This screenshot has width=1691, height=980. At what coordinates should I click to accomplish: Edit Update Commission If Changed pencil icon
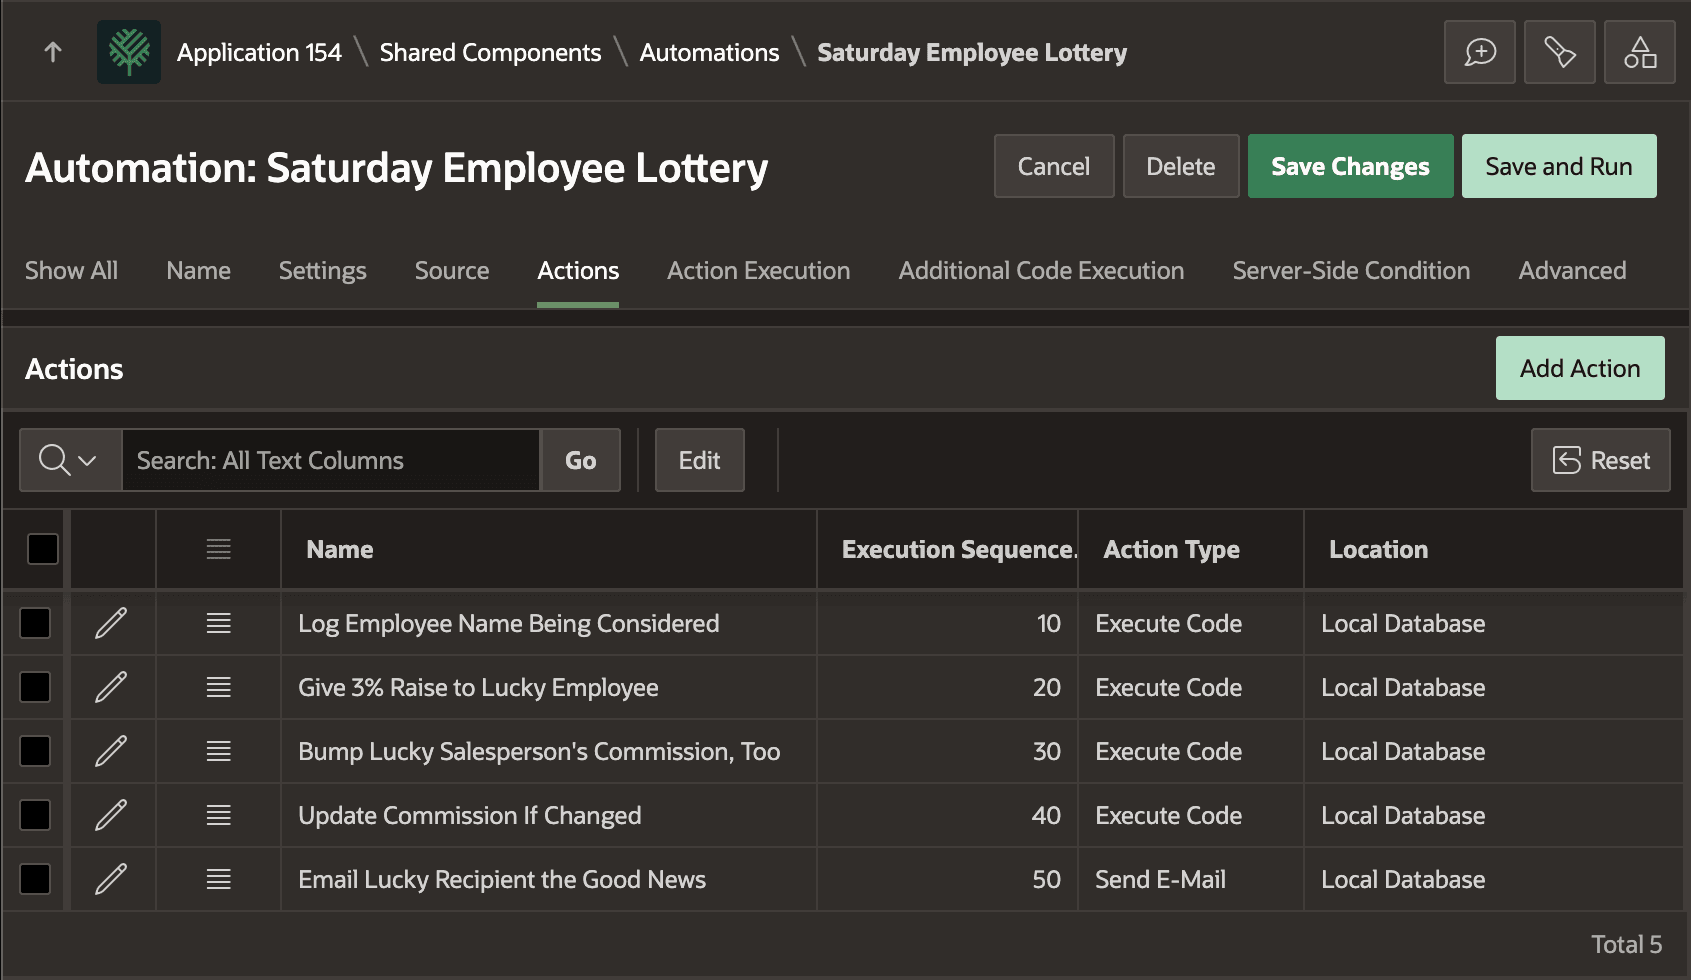(x=111, y=815)
